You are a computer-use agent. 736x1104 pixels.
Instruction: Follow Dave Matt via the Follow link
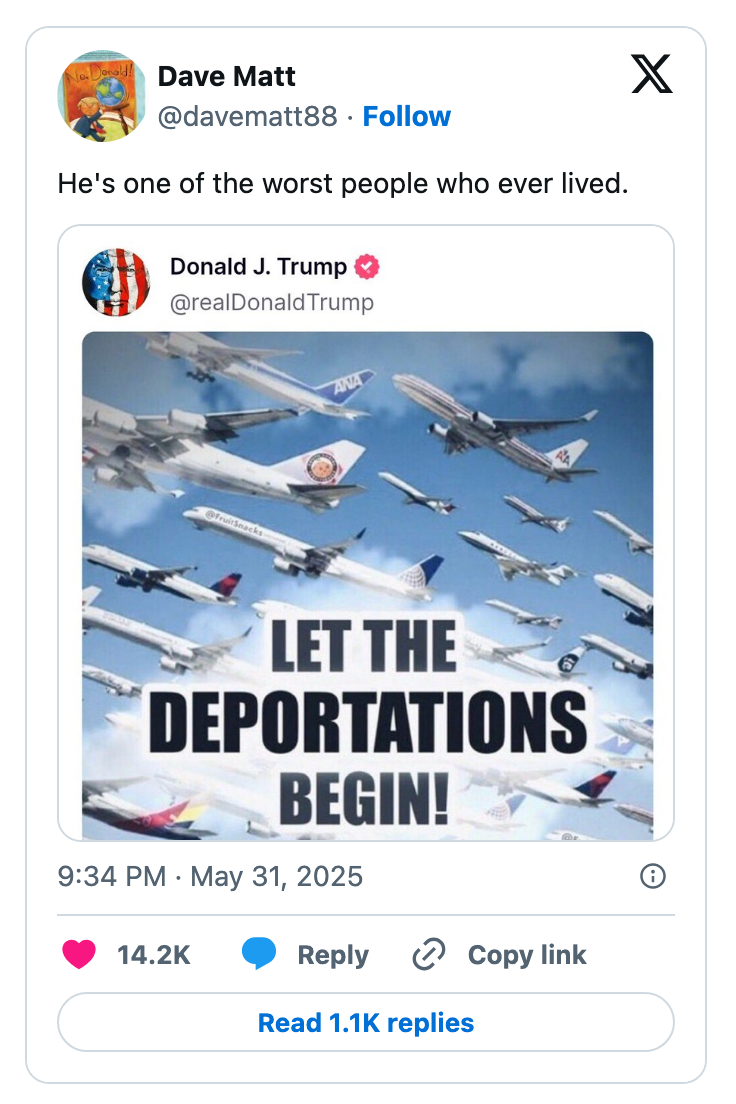click(x=406, y=116)
